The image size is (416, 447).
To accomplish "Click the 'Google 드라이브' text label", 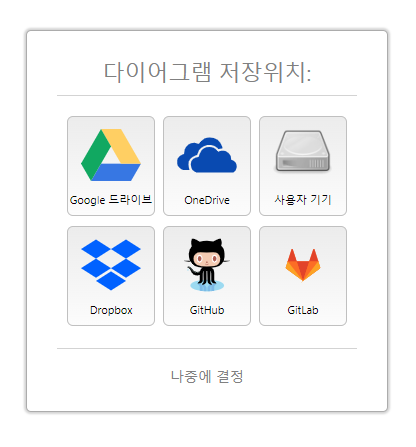I will coord(111,200).
